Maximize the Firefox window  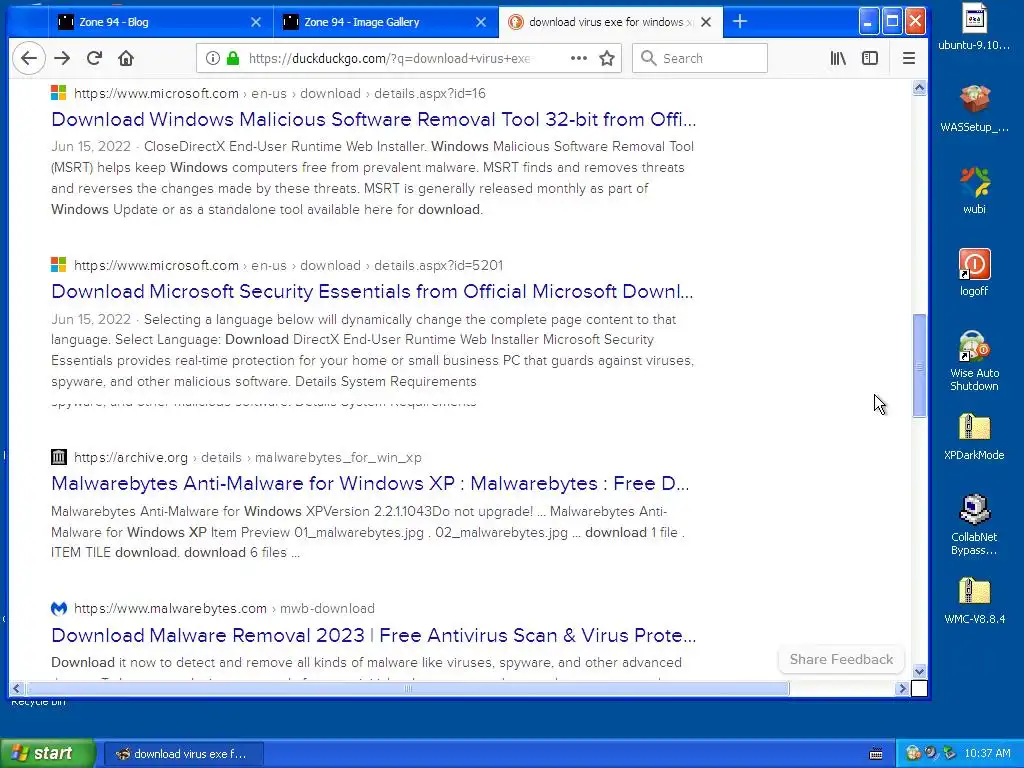click(x=892, y=22)
